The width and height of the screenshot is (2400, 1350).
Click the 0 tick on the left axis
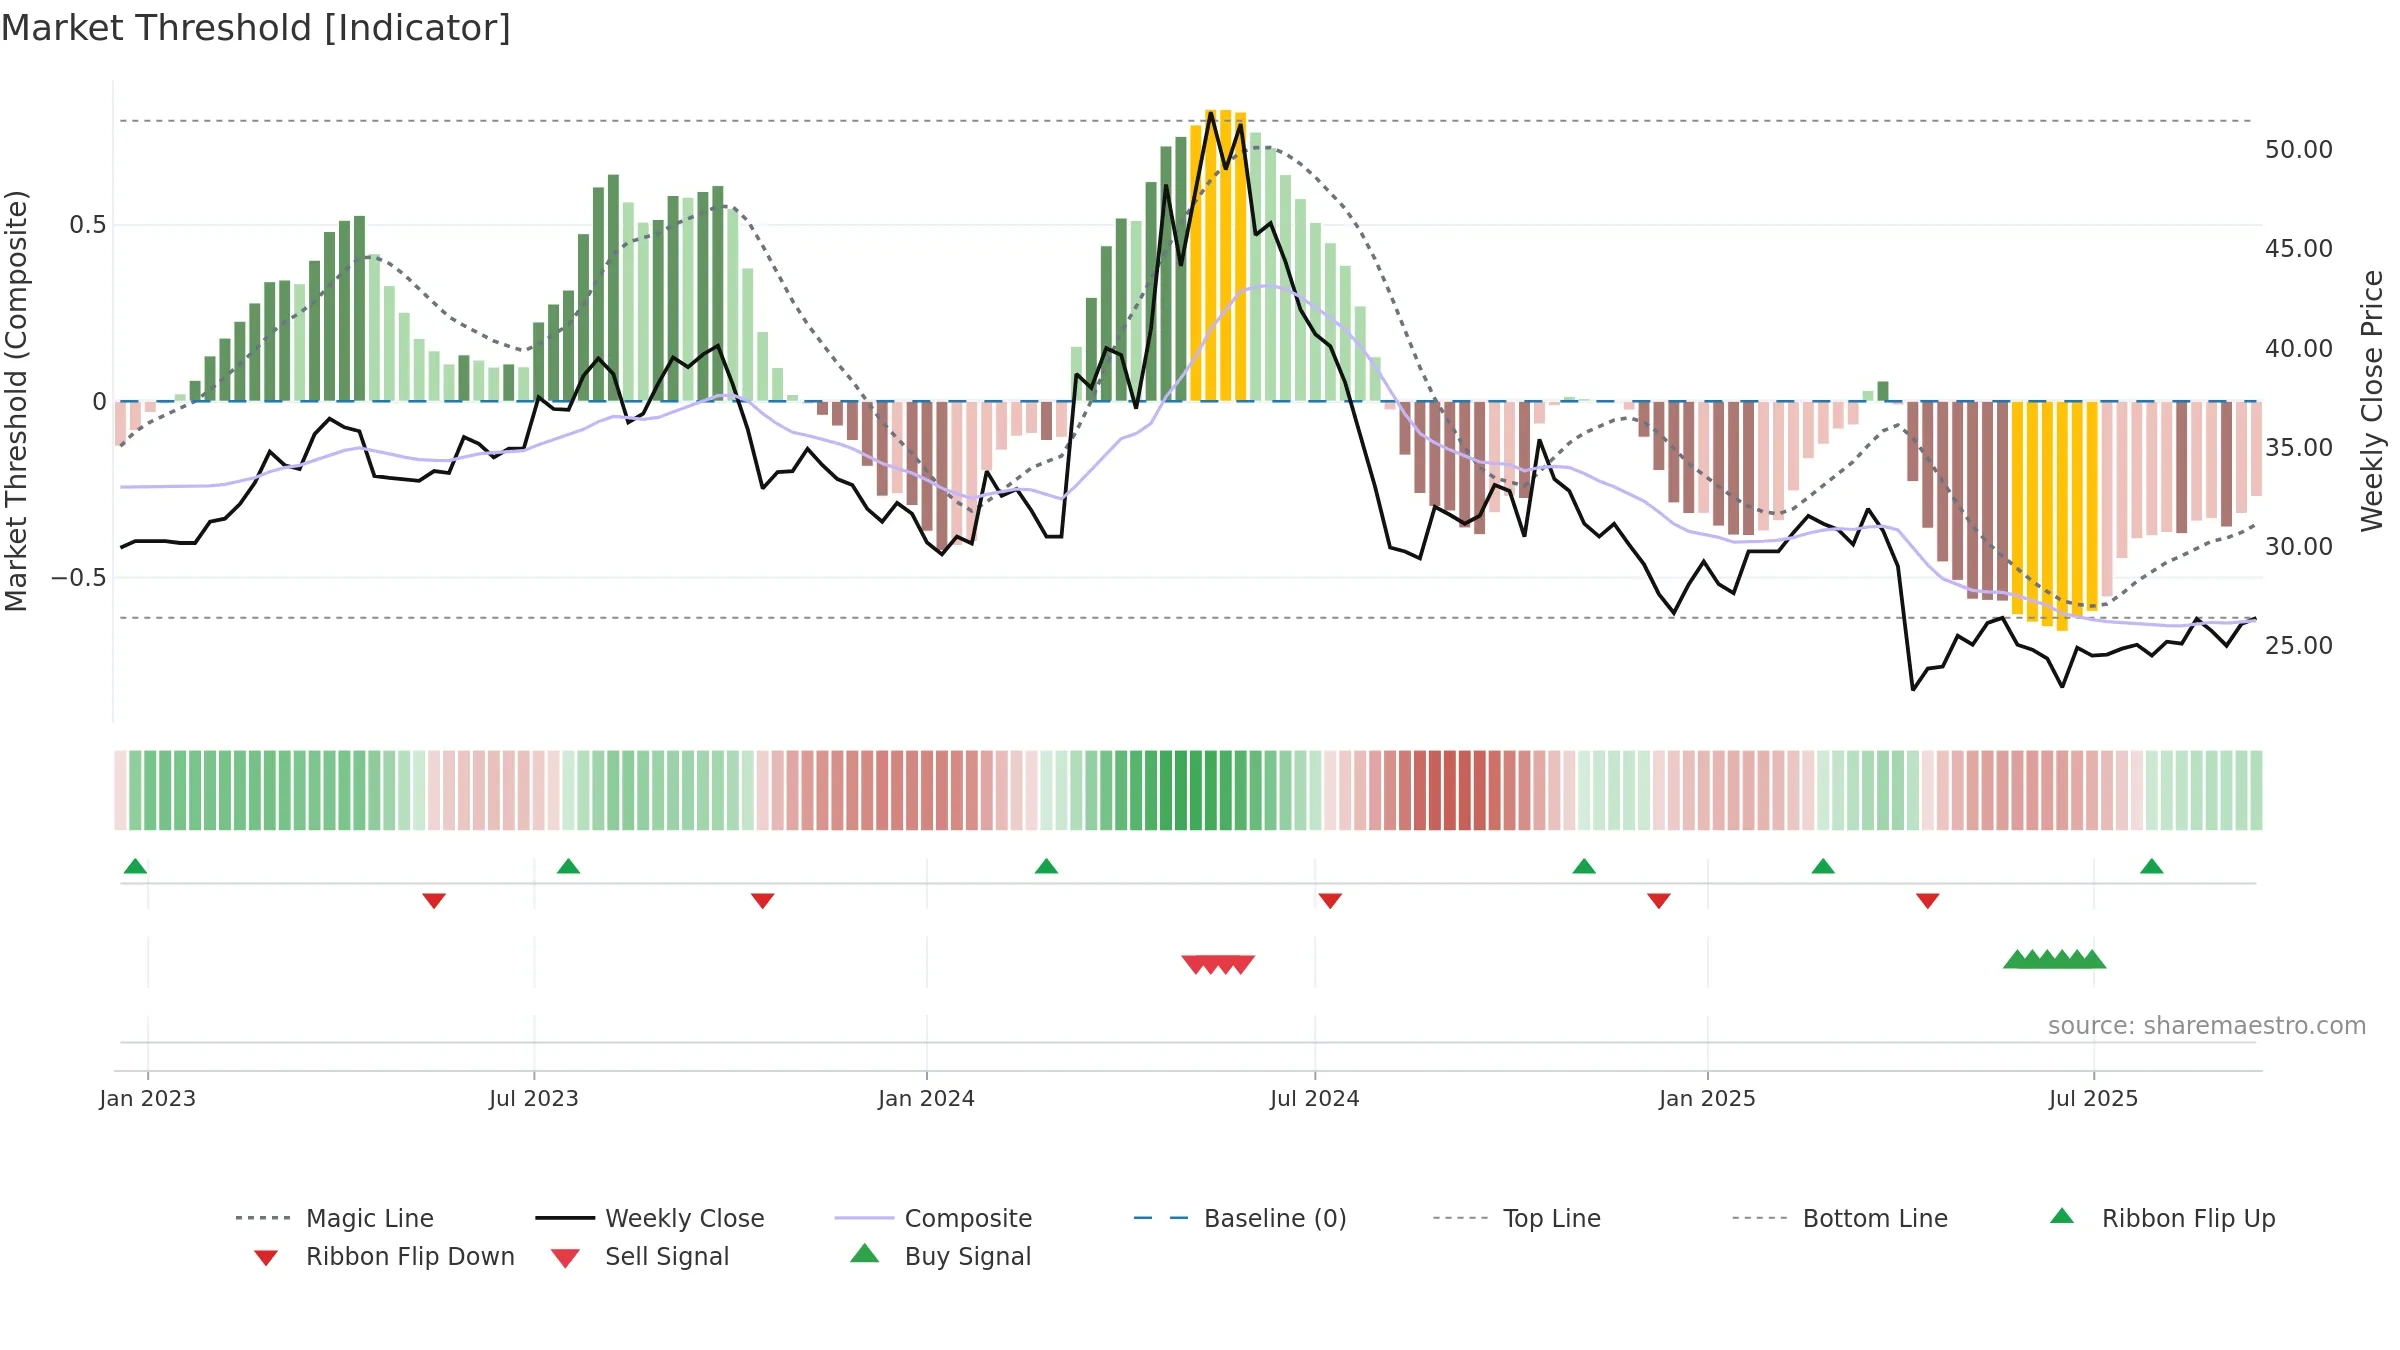click(99, 402)
